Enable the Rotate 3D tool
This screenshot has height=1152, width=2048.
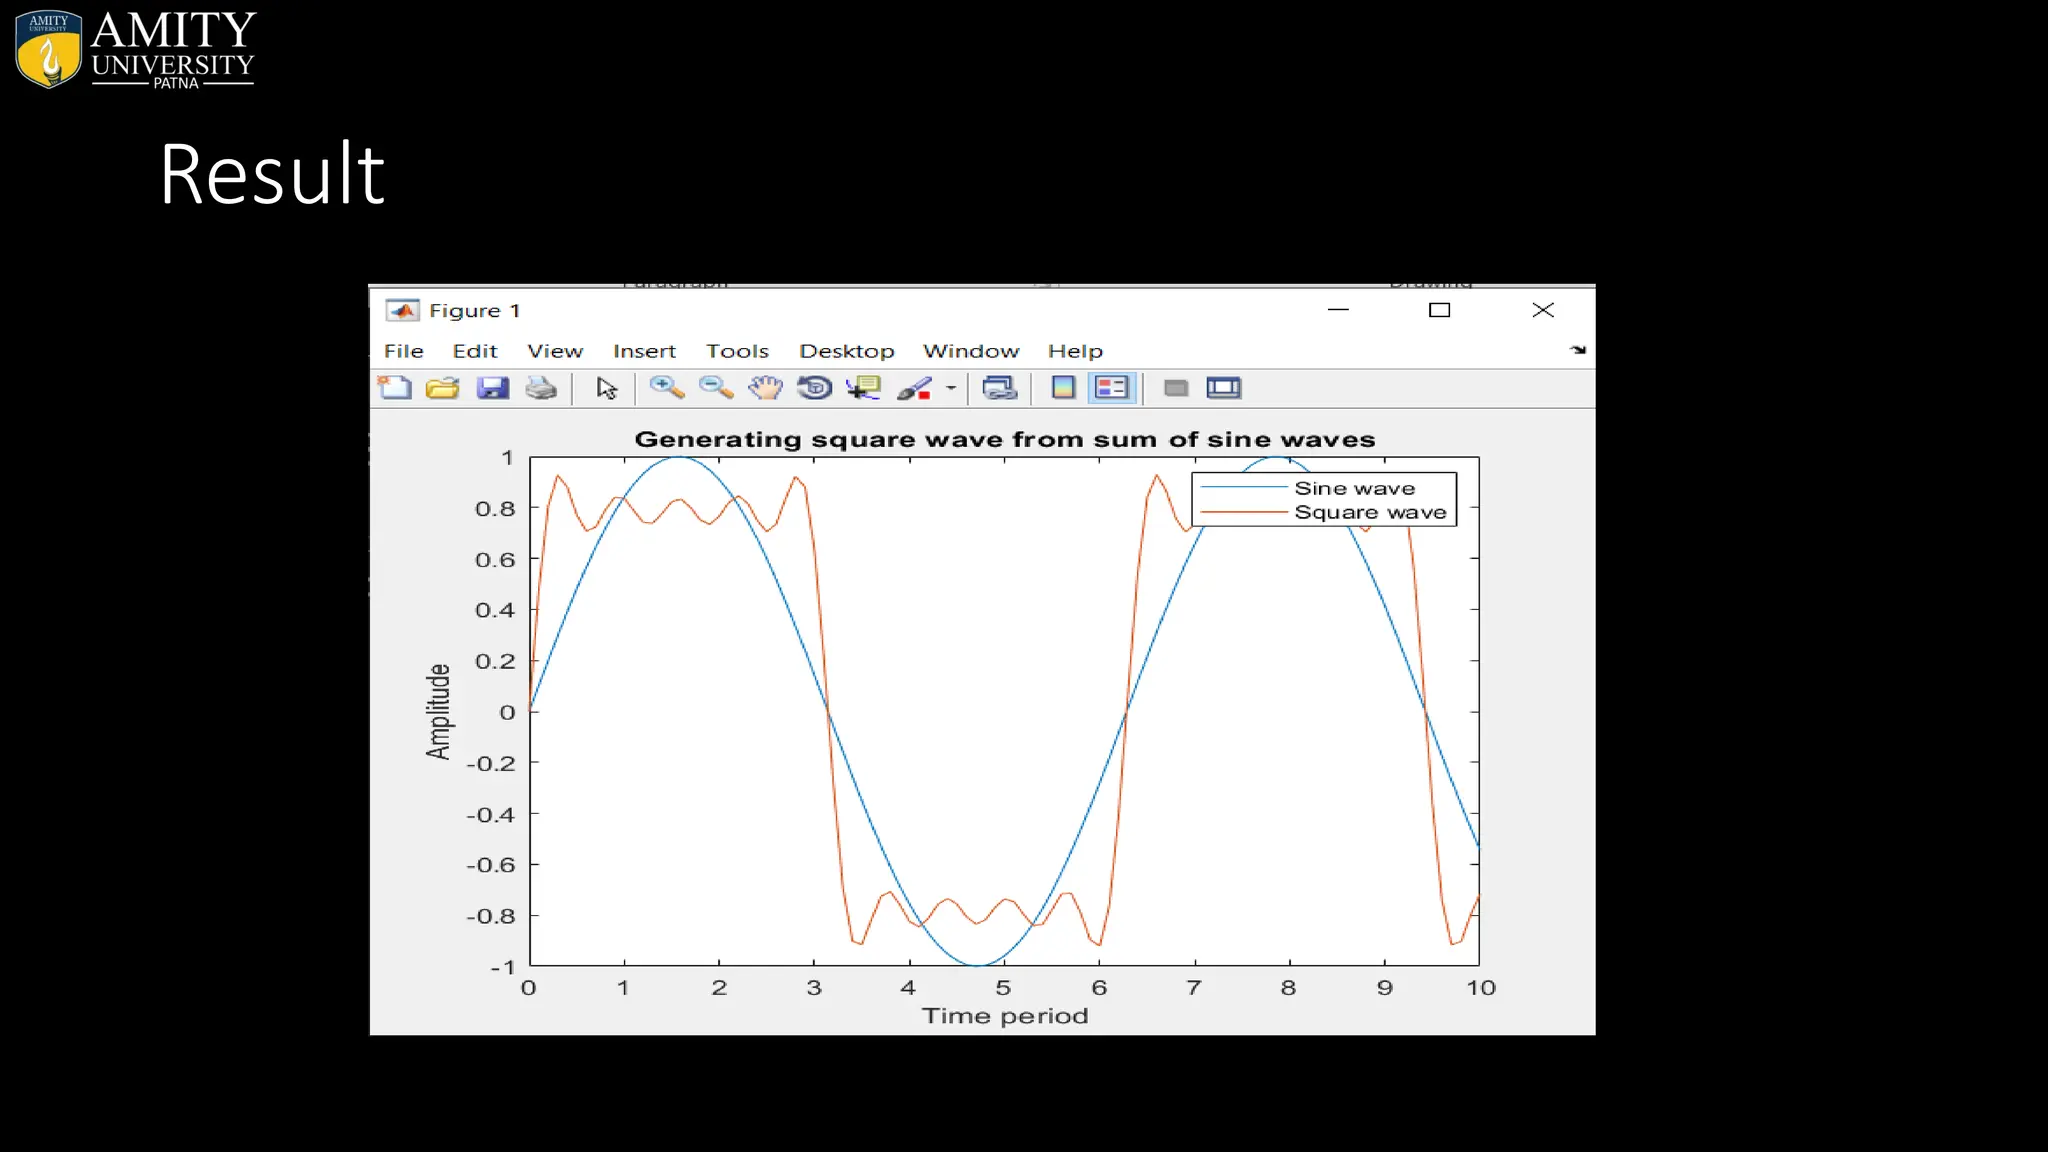tap(815, 388)
